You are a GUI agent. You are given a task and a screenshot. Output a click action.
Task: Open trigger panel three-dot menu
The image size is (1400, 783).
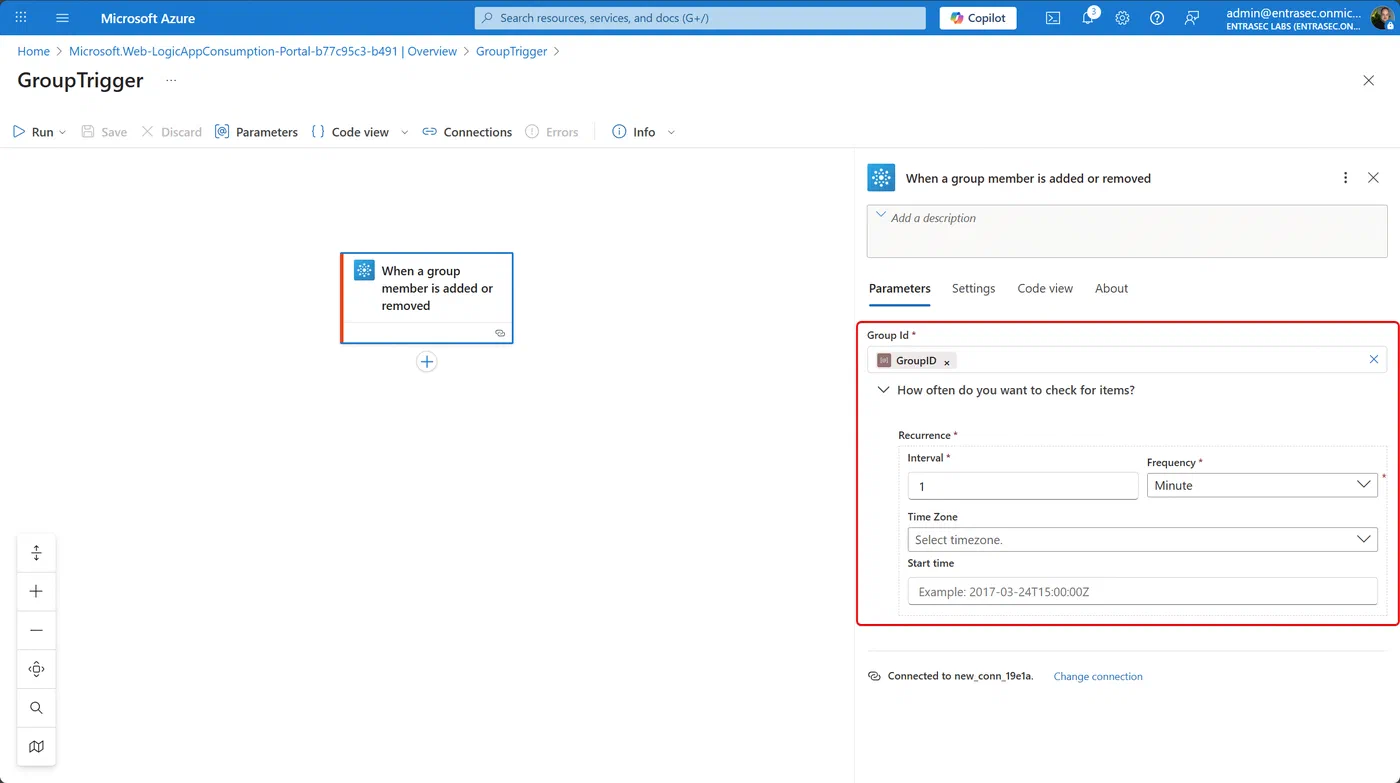point(1345,178)
